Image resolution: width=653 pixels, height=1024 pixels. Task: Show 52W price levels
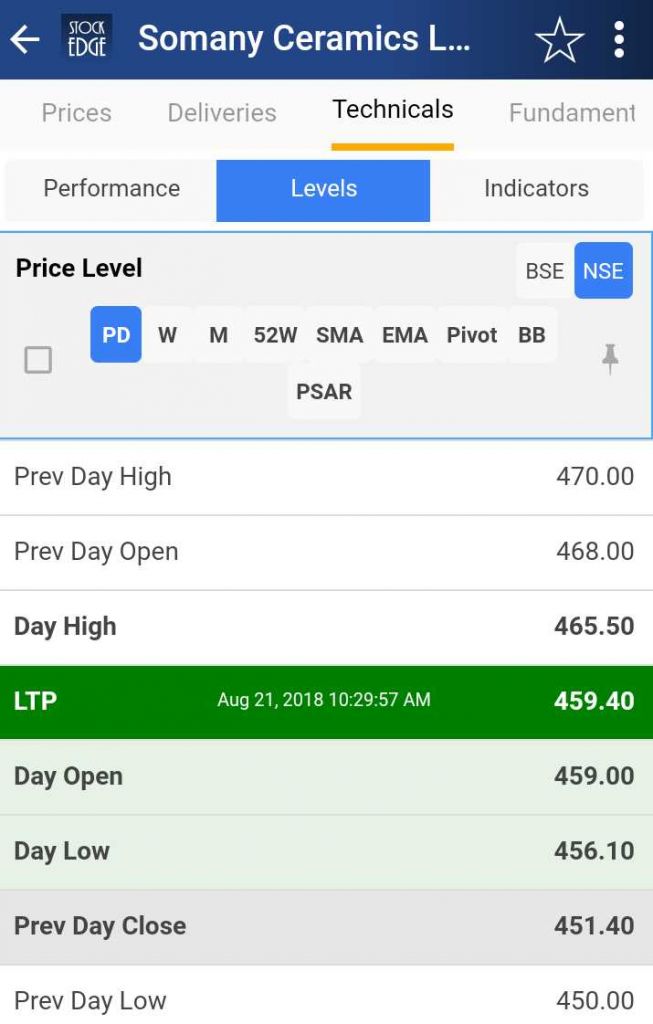[273, 335]
